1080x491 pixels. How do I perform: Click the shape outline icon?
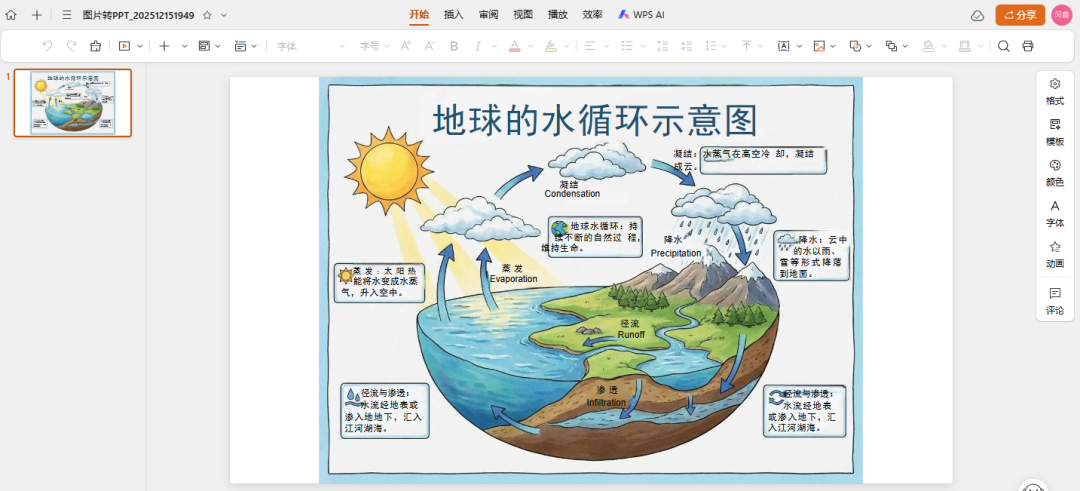(x=964, y=46)
